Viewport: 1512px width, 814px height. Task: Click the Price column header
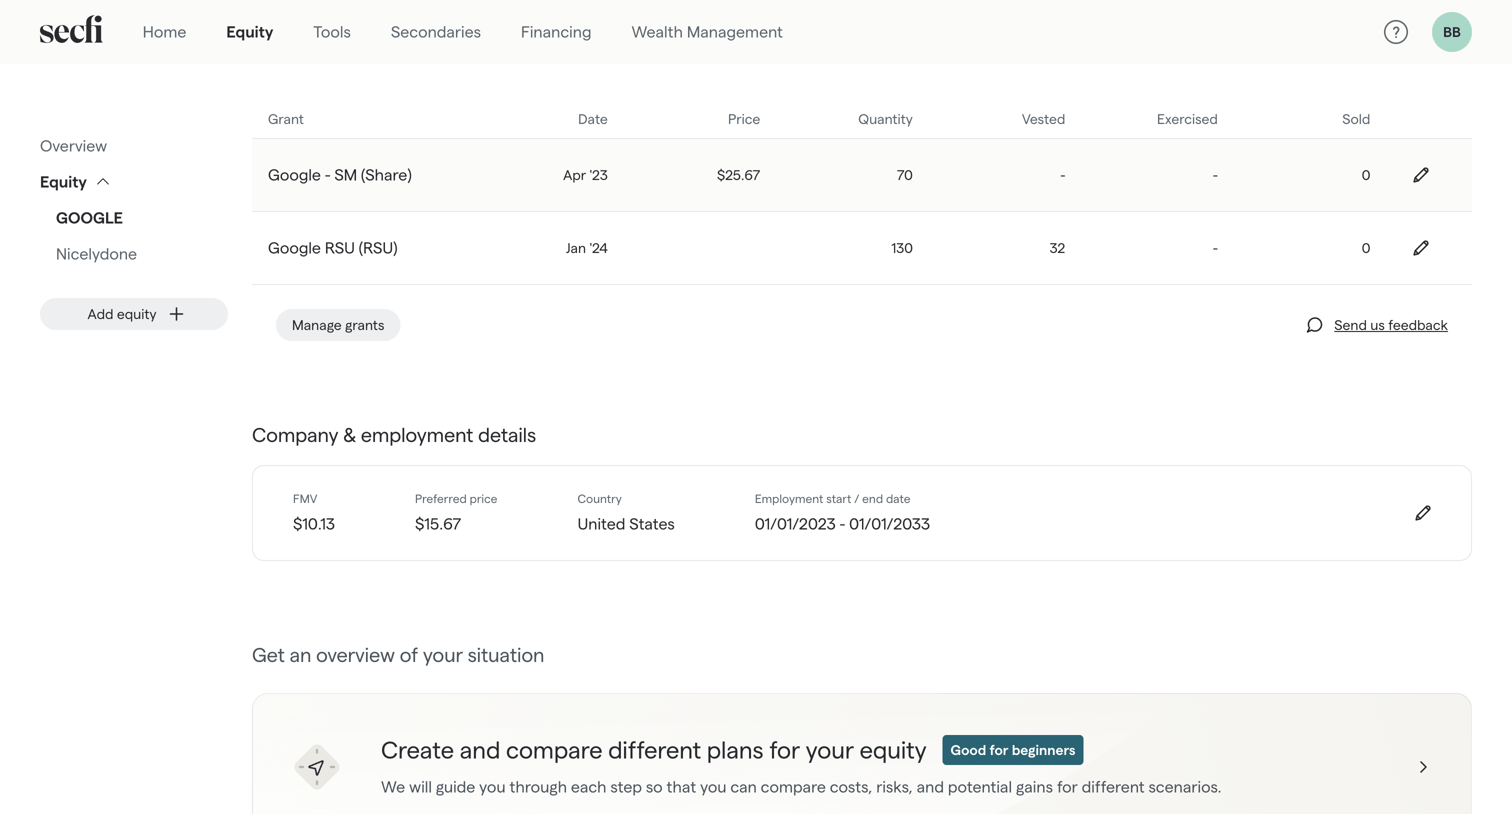[x=743, y=119]
